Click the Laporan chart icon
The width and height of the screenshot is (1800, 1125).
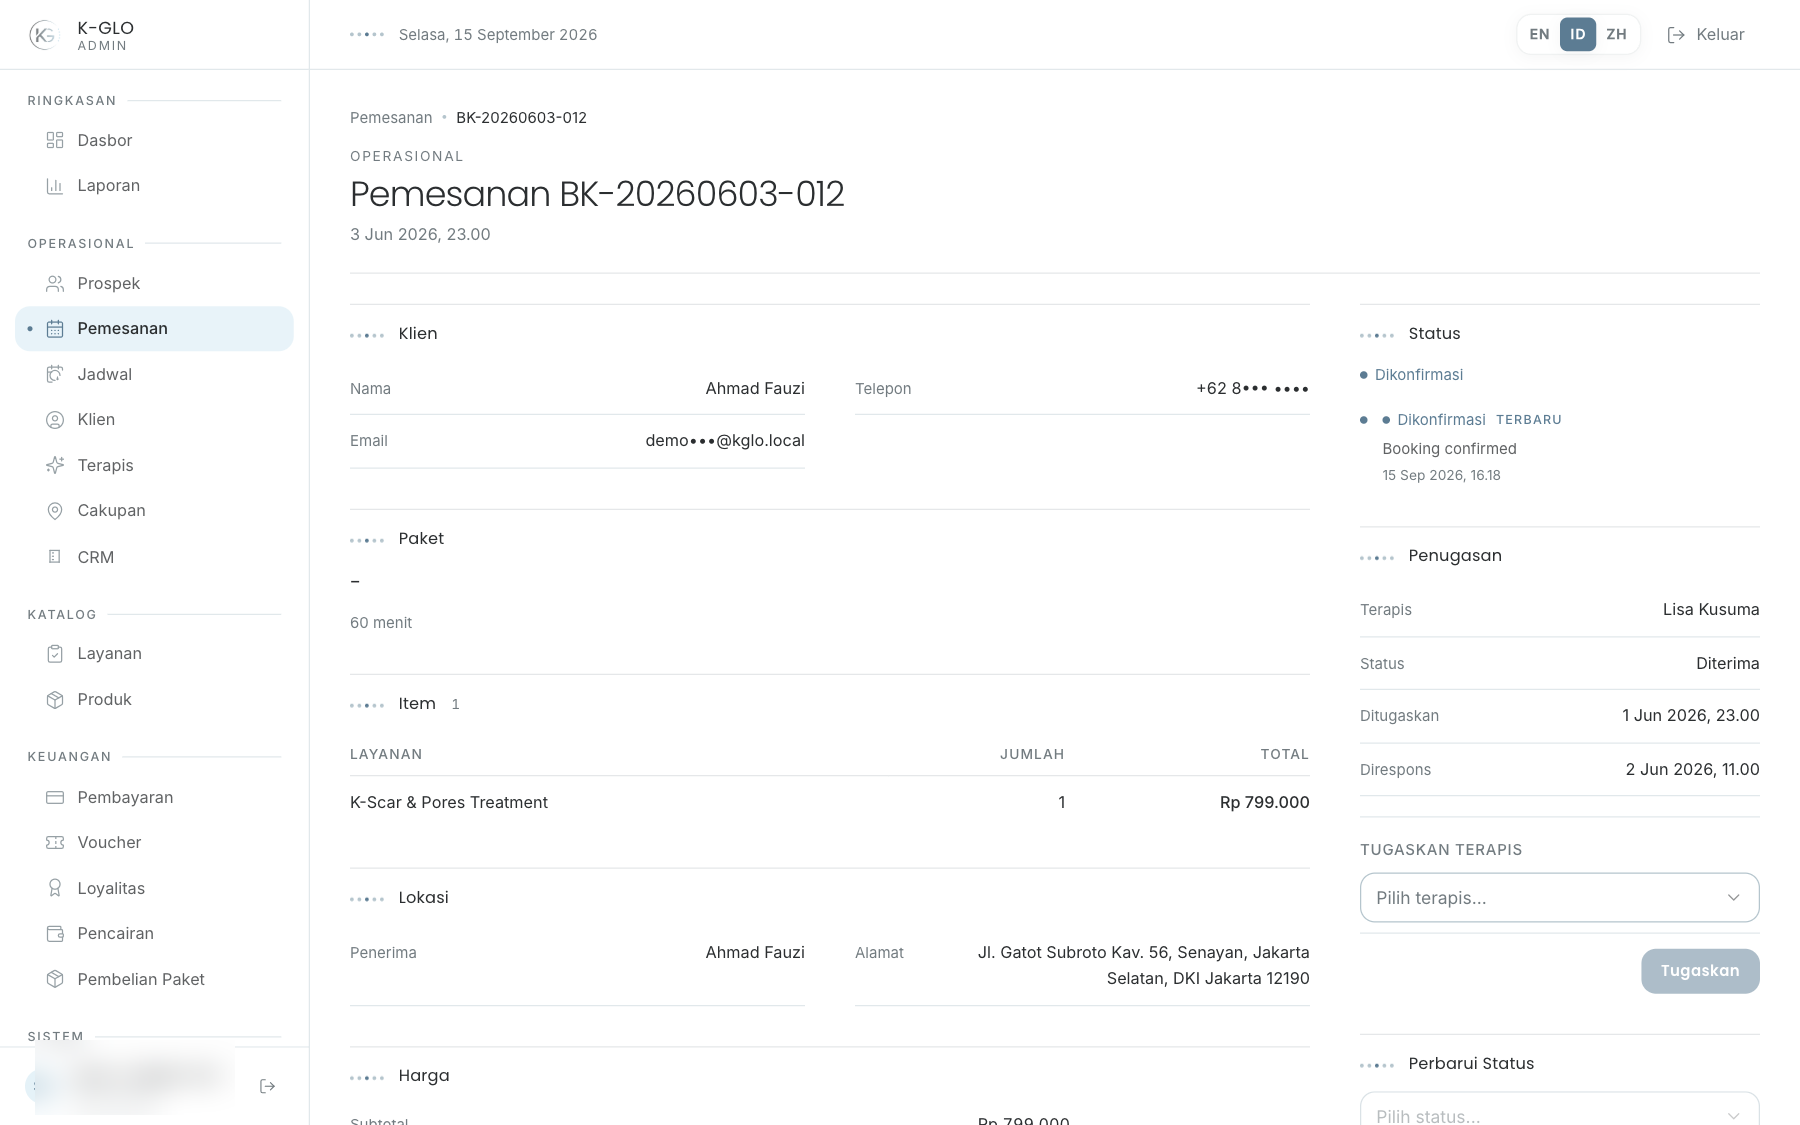pyautogui.click(x=55, y=186)
